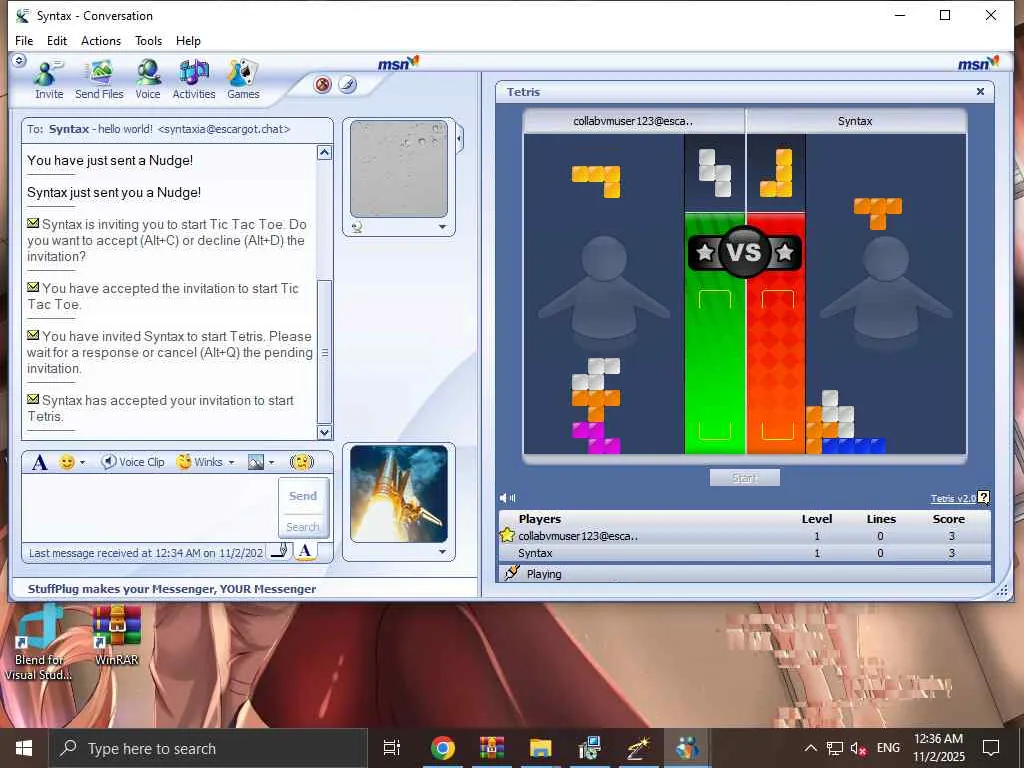
Task: Switch to handwriting pen mode
Action: coord(280,551)
